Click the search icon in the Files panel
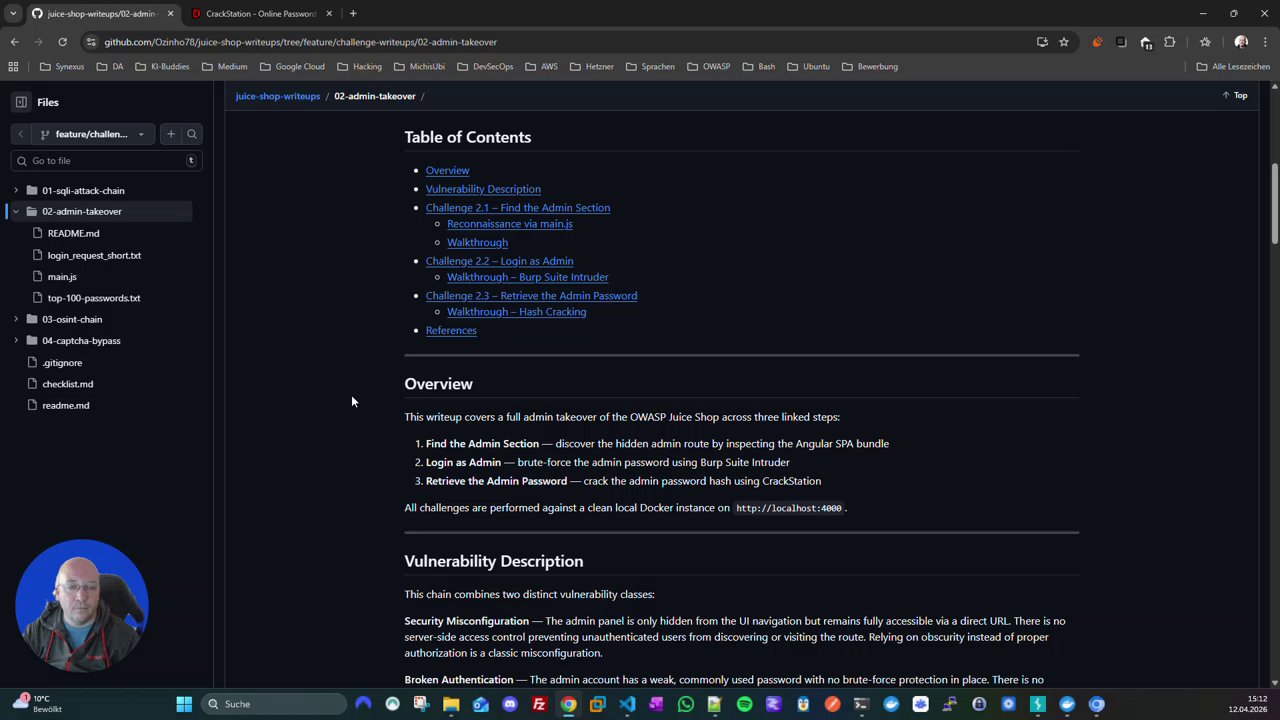 point(192,134)
